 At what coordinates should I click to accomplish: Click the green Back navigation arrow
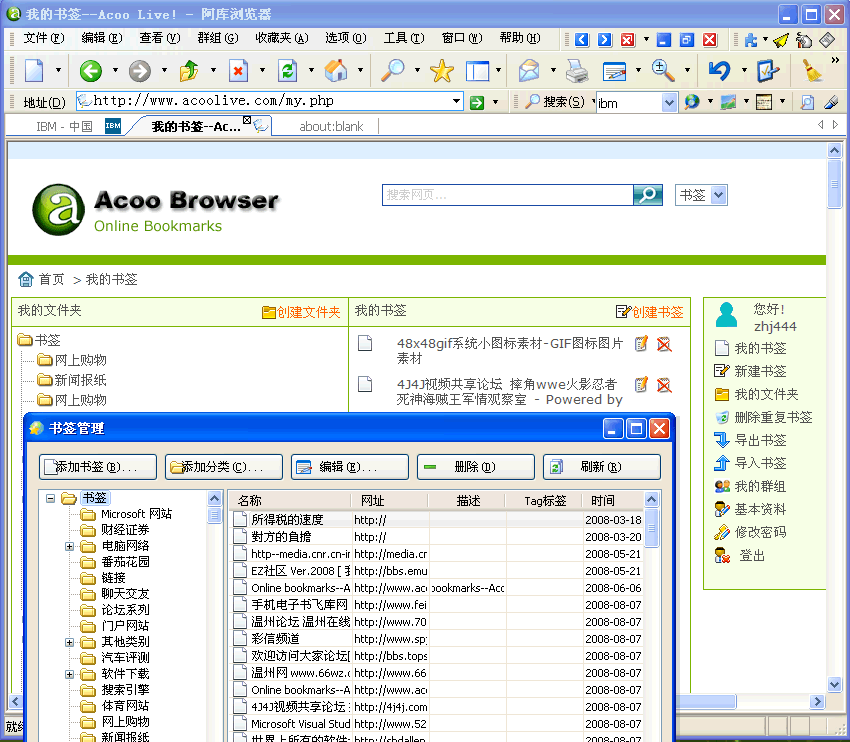coord(91,71)
